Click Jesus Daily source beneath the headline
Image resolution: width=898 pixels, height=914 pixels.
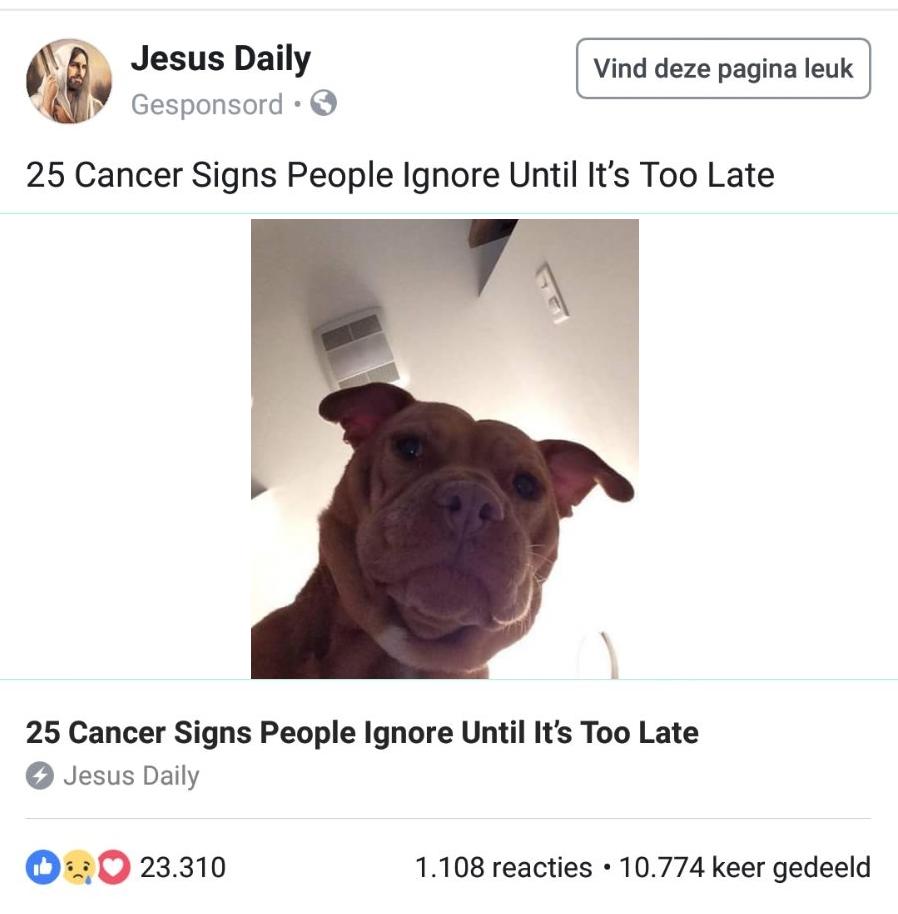point(131,776)
